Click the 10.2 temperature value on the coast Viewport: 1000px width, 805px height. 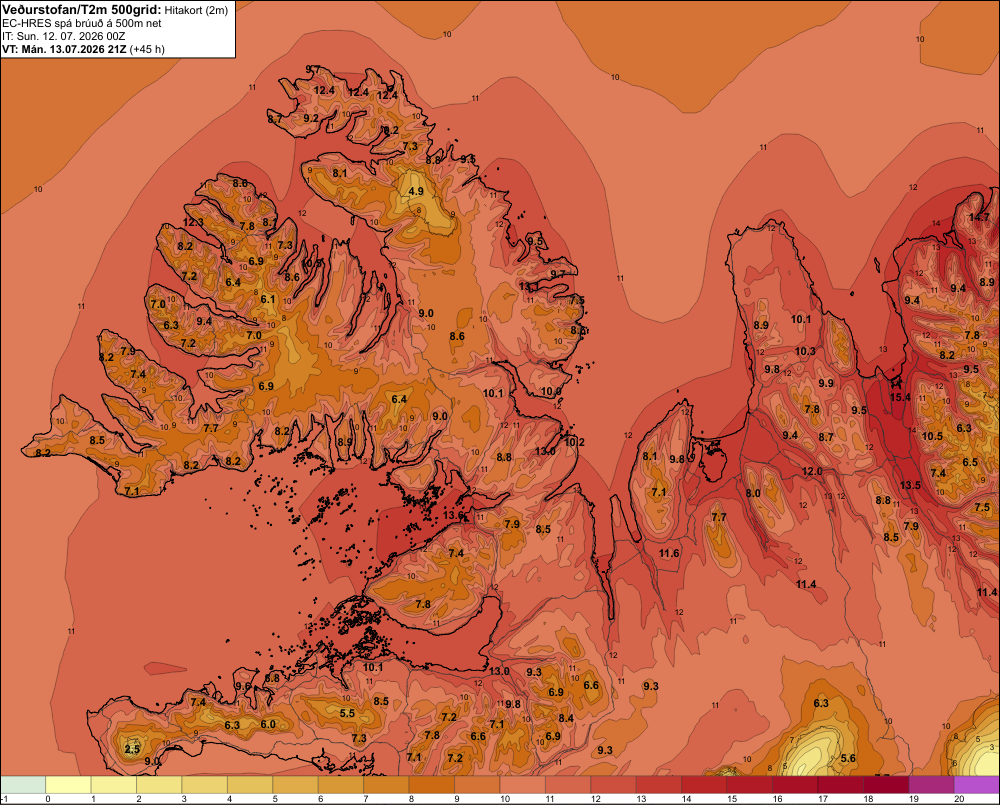(575, 441)
